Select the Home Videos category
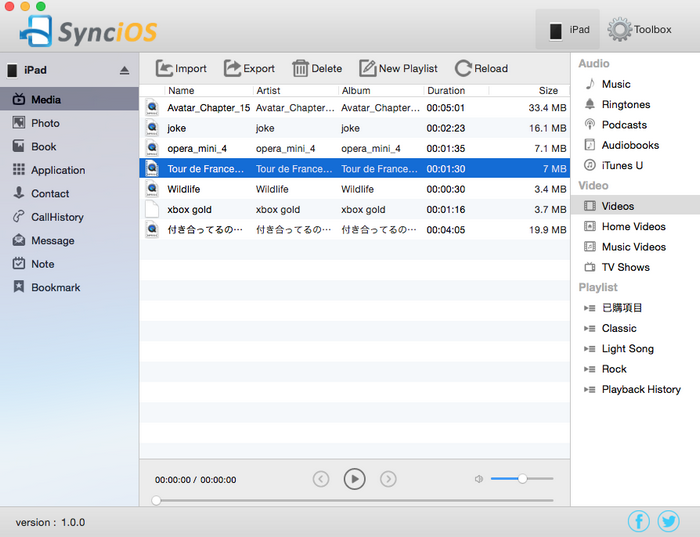The height and width of the screenshot is (537, 700). (635, 226)
